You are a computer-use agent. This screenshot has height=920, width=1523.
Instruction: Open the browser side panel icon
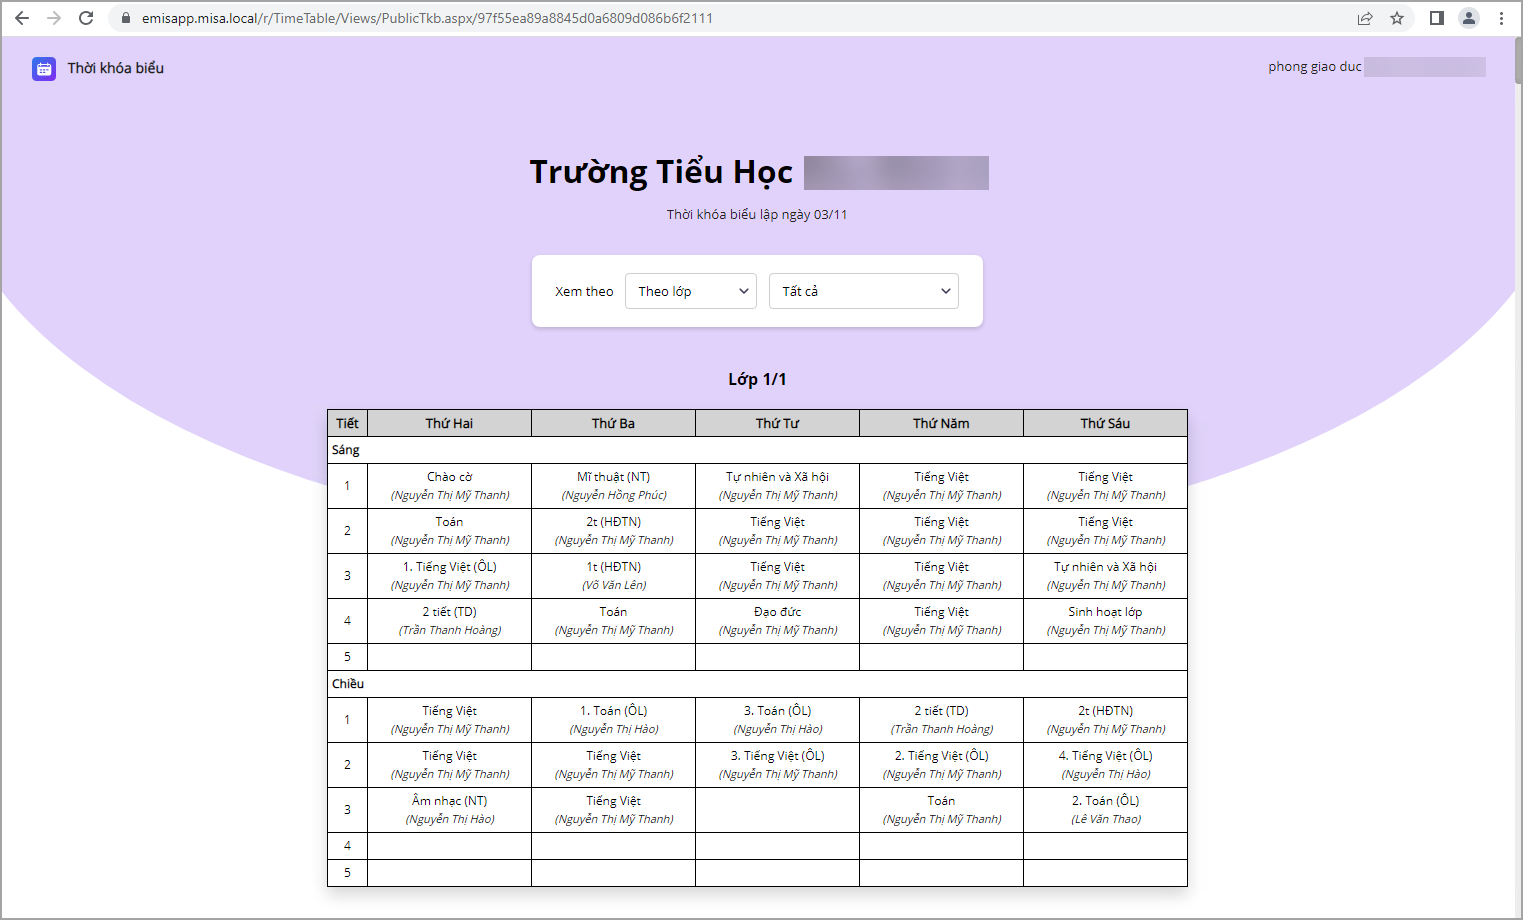tap(1437, 18)
